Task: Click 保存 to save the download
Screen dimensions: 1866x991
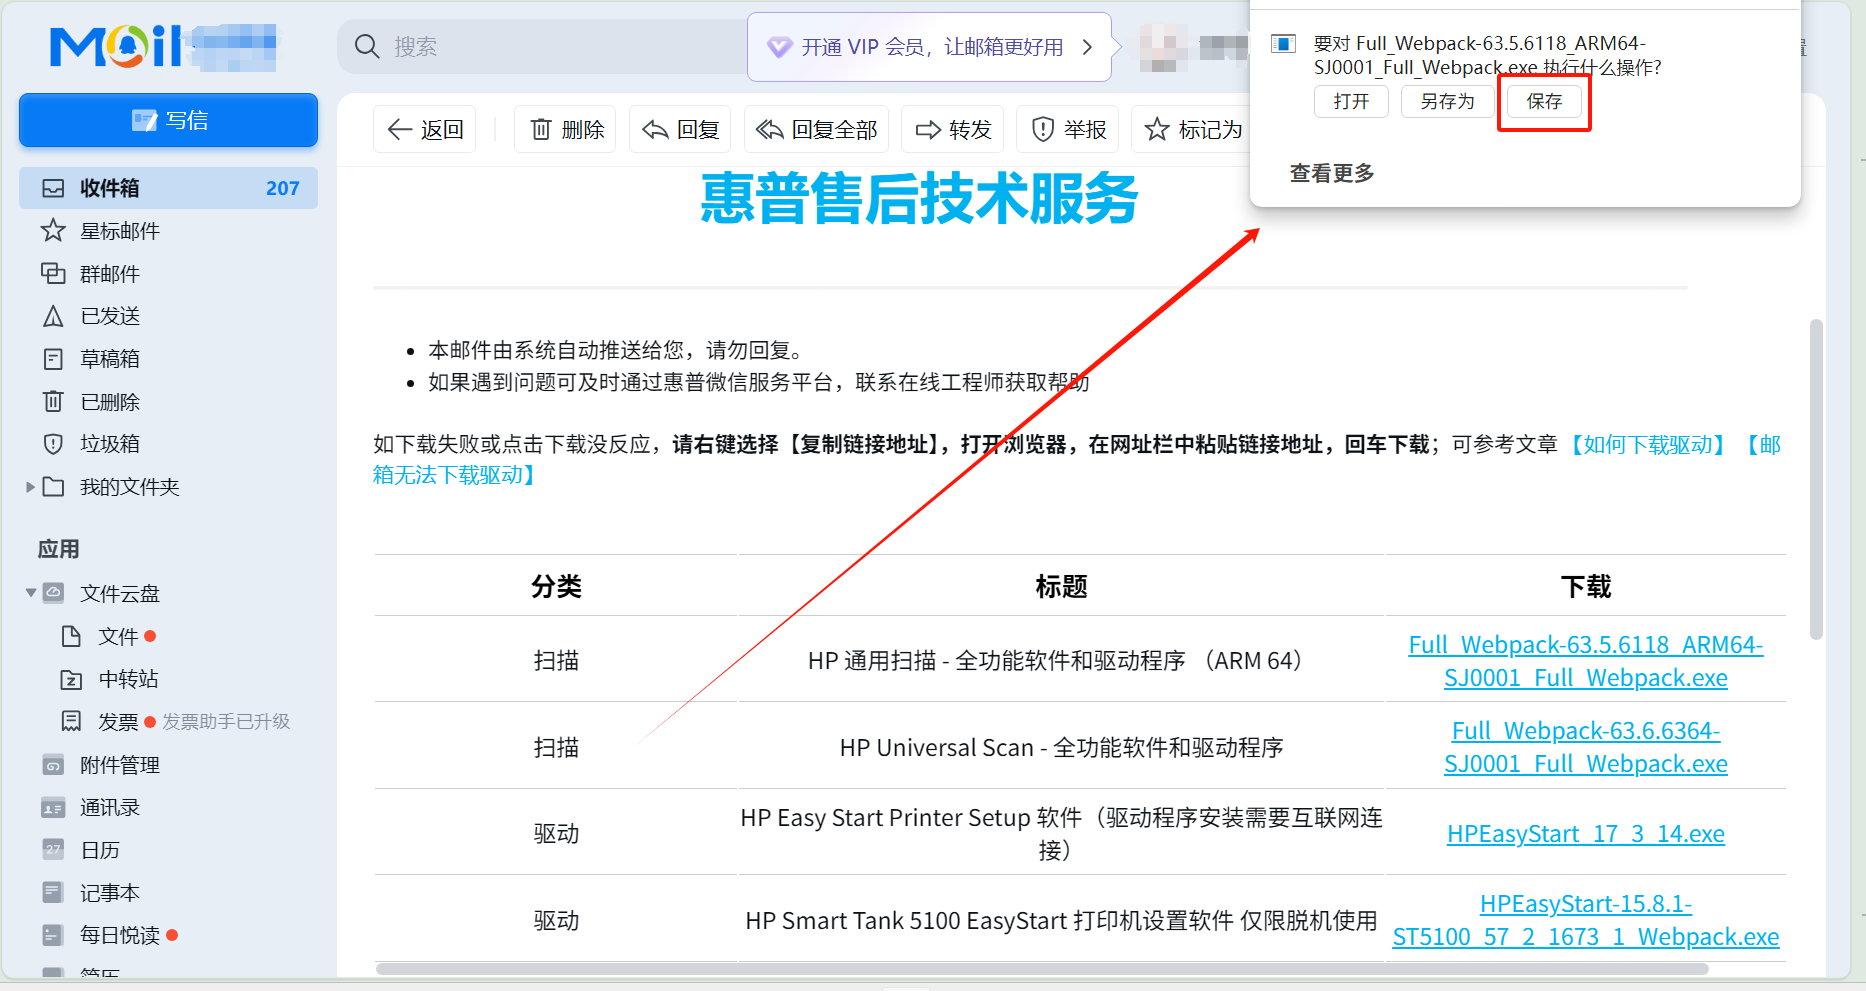Action: click(x=1543, y=102)
